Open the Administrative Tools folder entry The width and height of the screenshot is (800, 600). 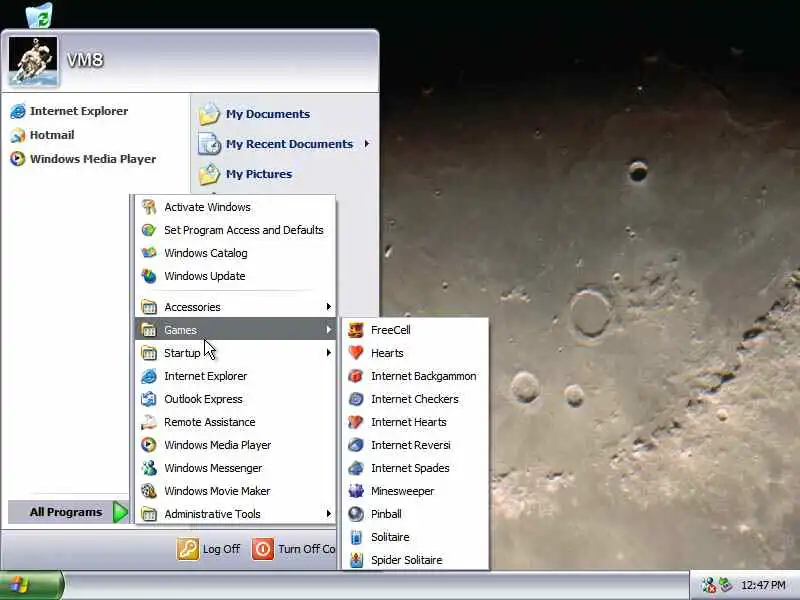[235, 514]
